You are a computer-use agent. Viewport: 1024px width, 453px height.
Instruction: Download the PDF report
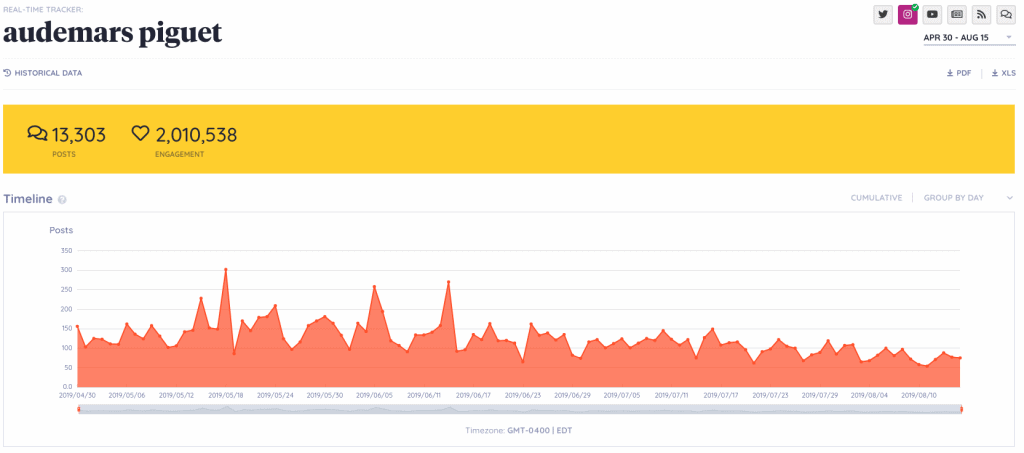click(x=959, y=73)
